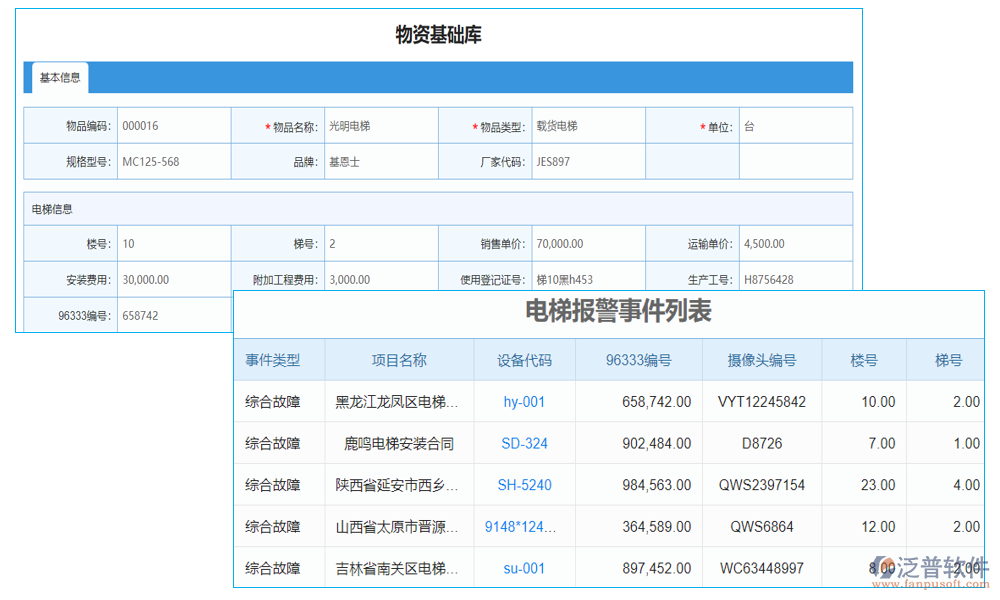The image size is (1000, 600).
Task: Click the 销售单价 field showing 70,000.00
Action: click(587, 243)
